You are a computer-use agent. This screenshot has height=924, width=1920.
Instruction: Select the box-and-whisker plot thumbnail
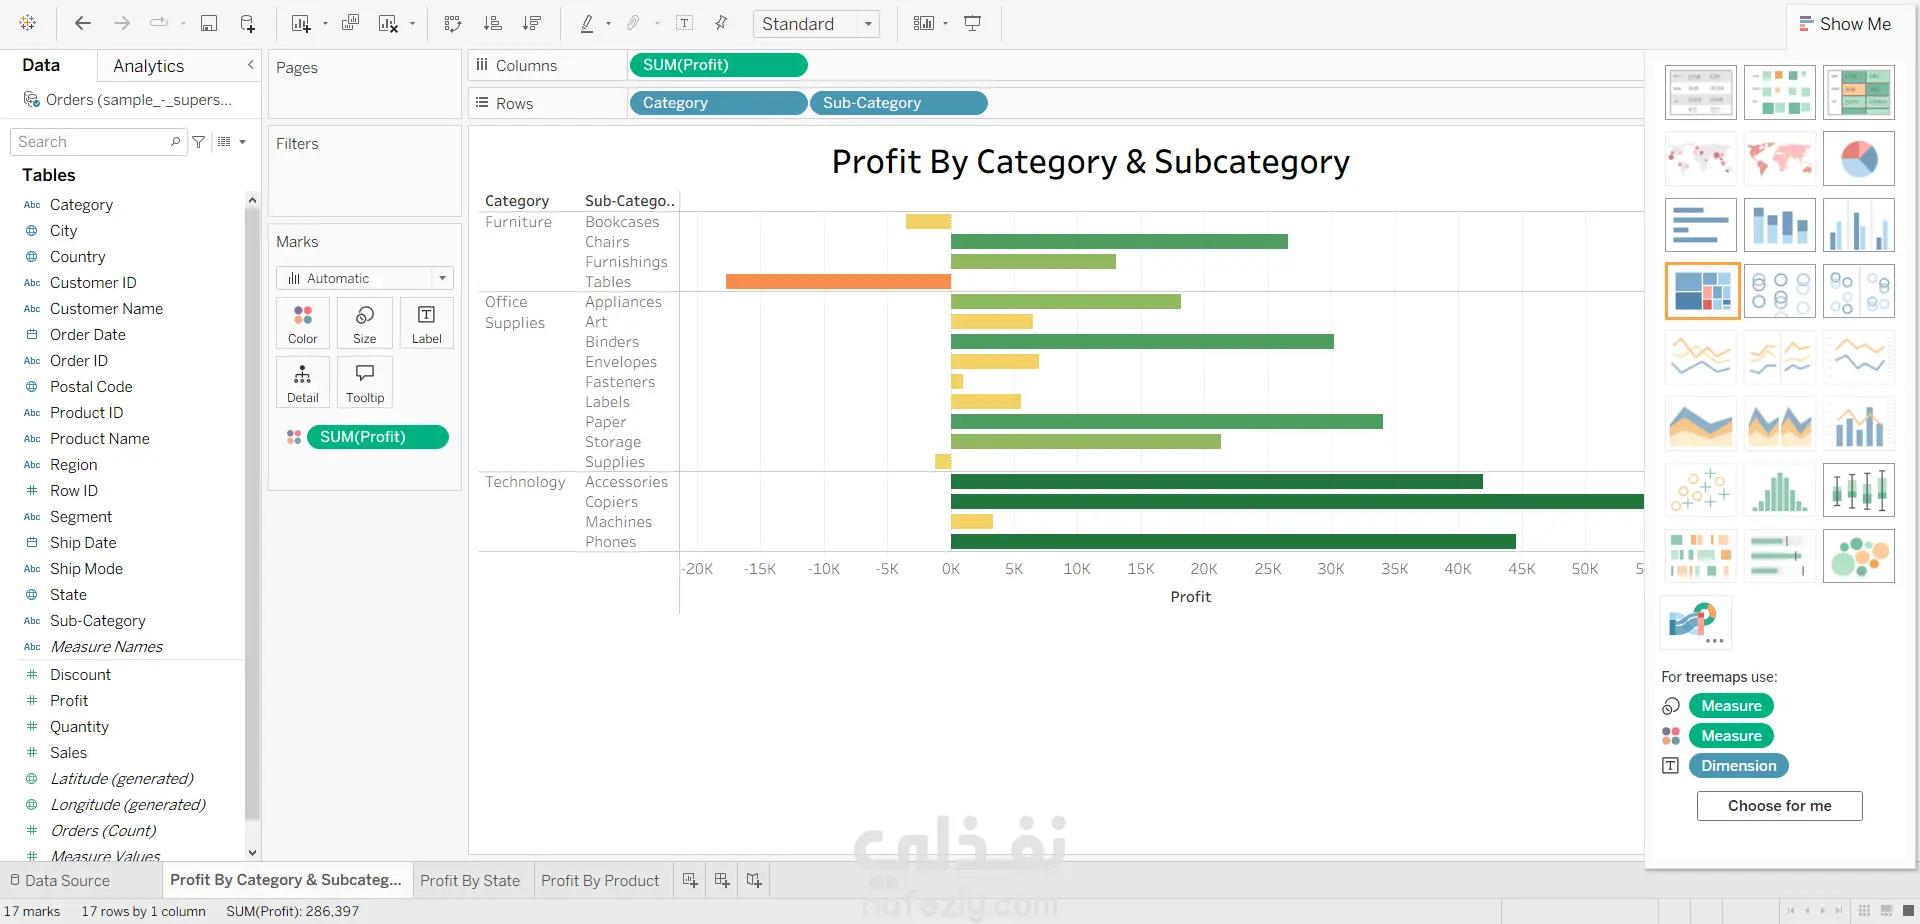(1859, 490)
